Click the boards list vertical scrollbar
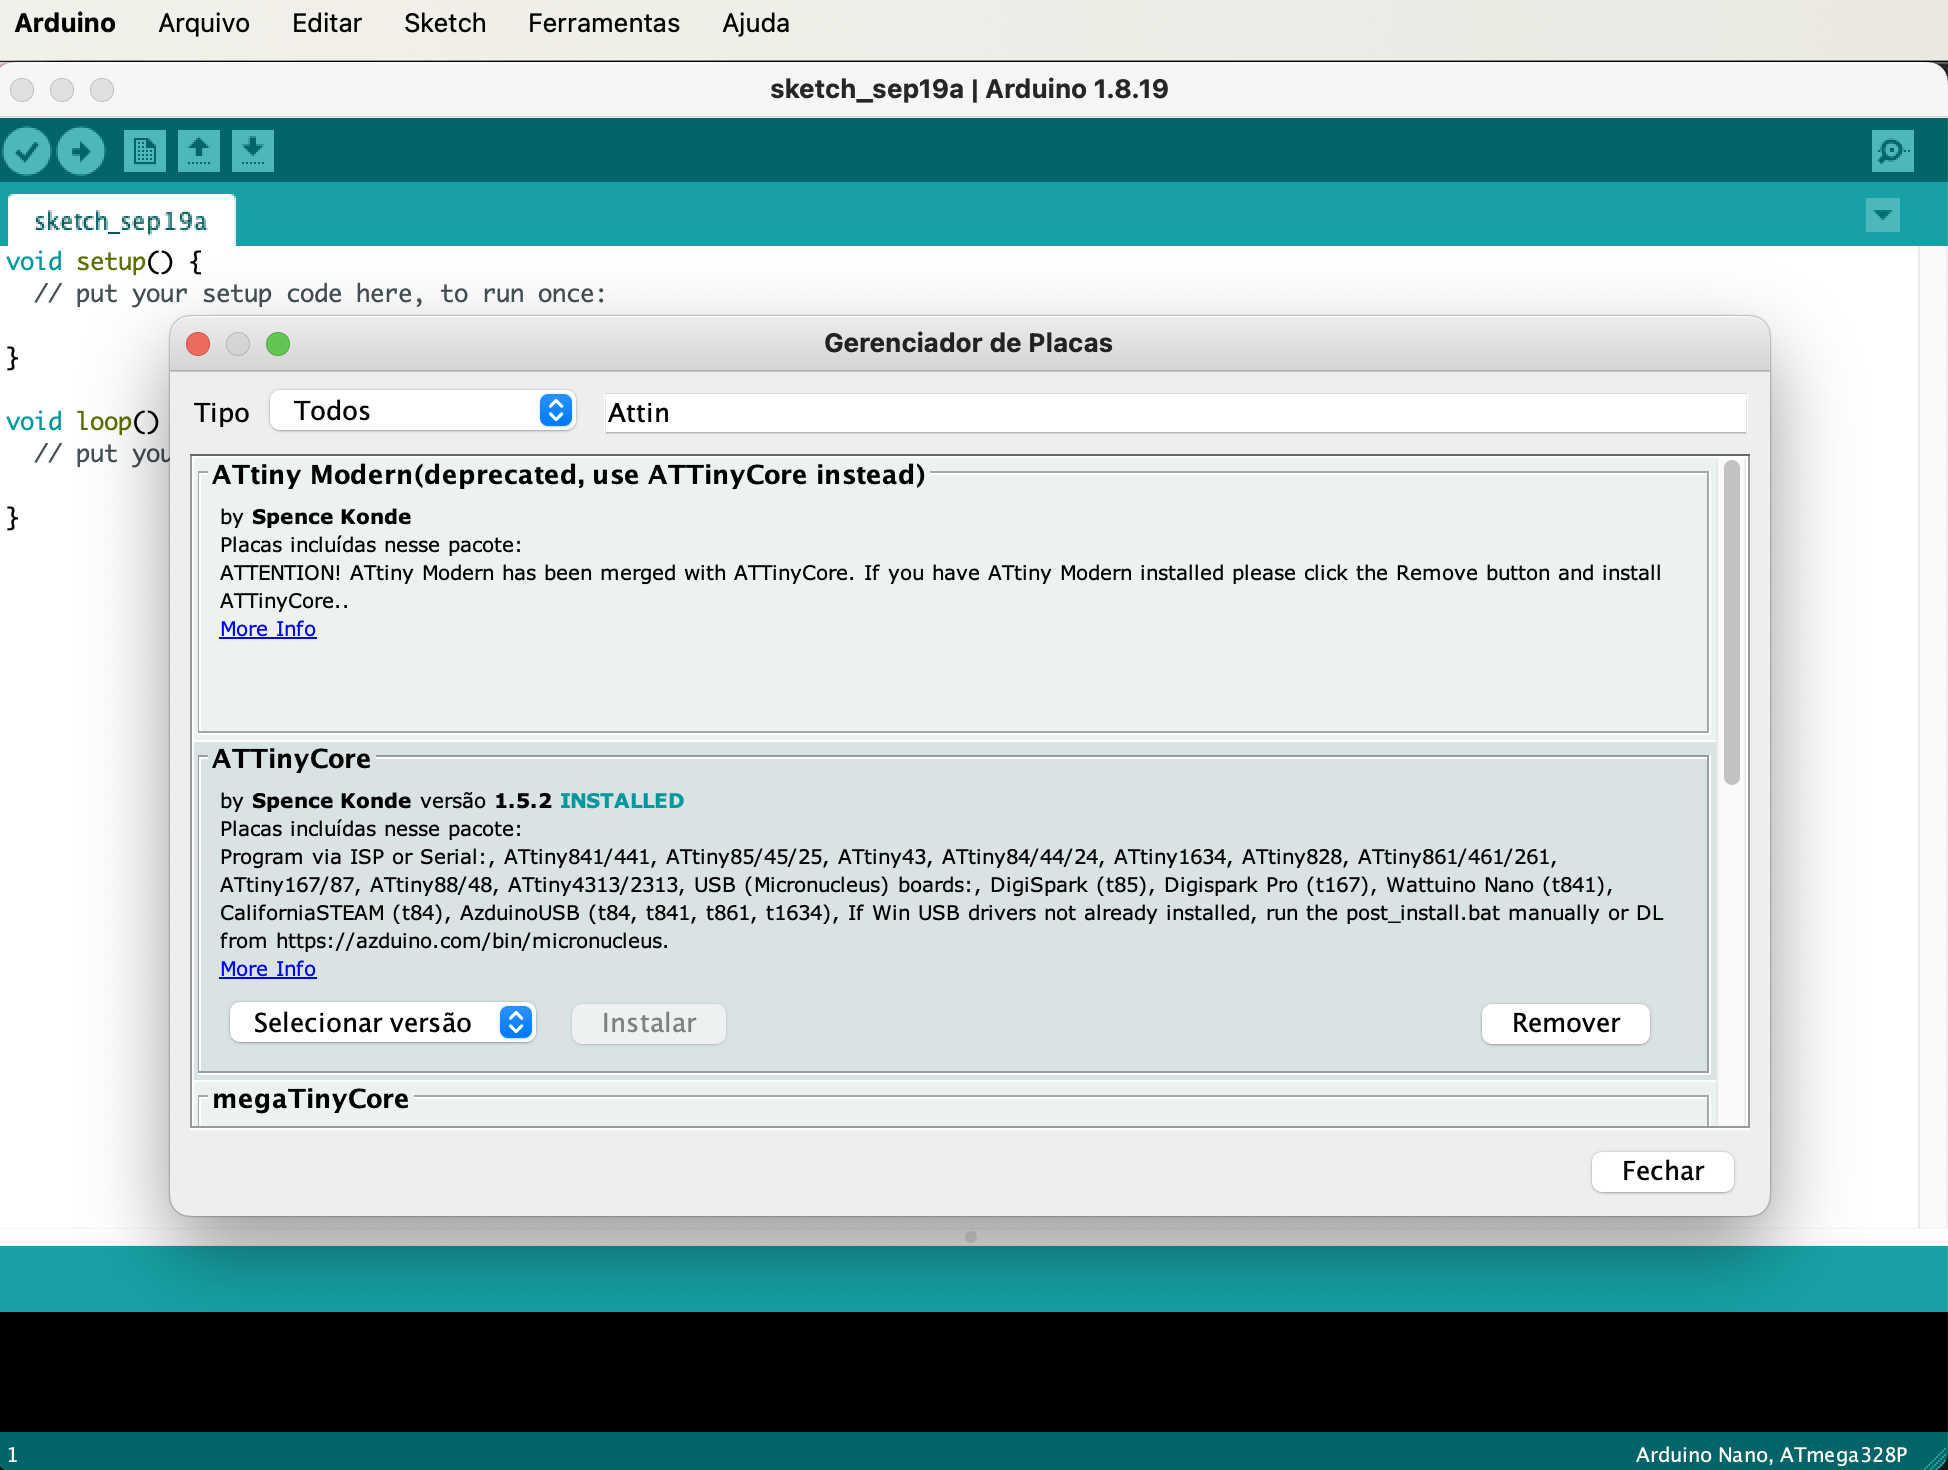 [x=1732, y=622]
